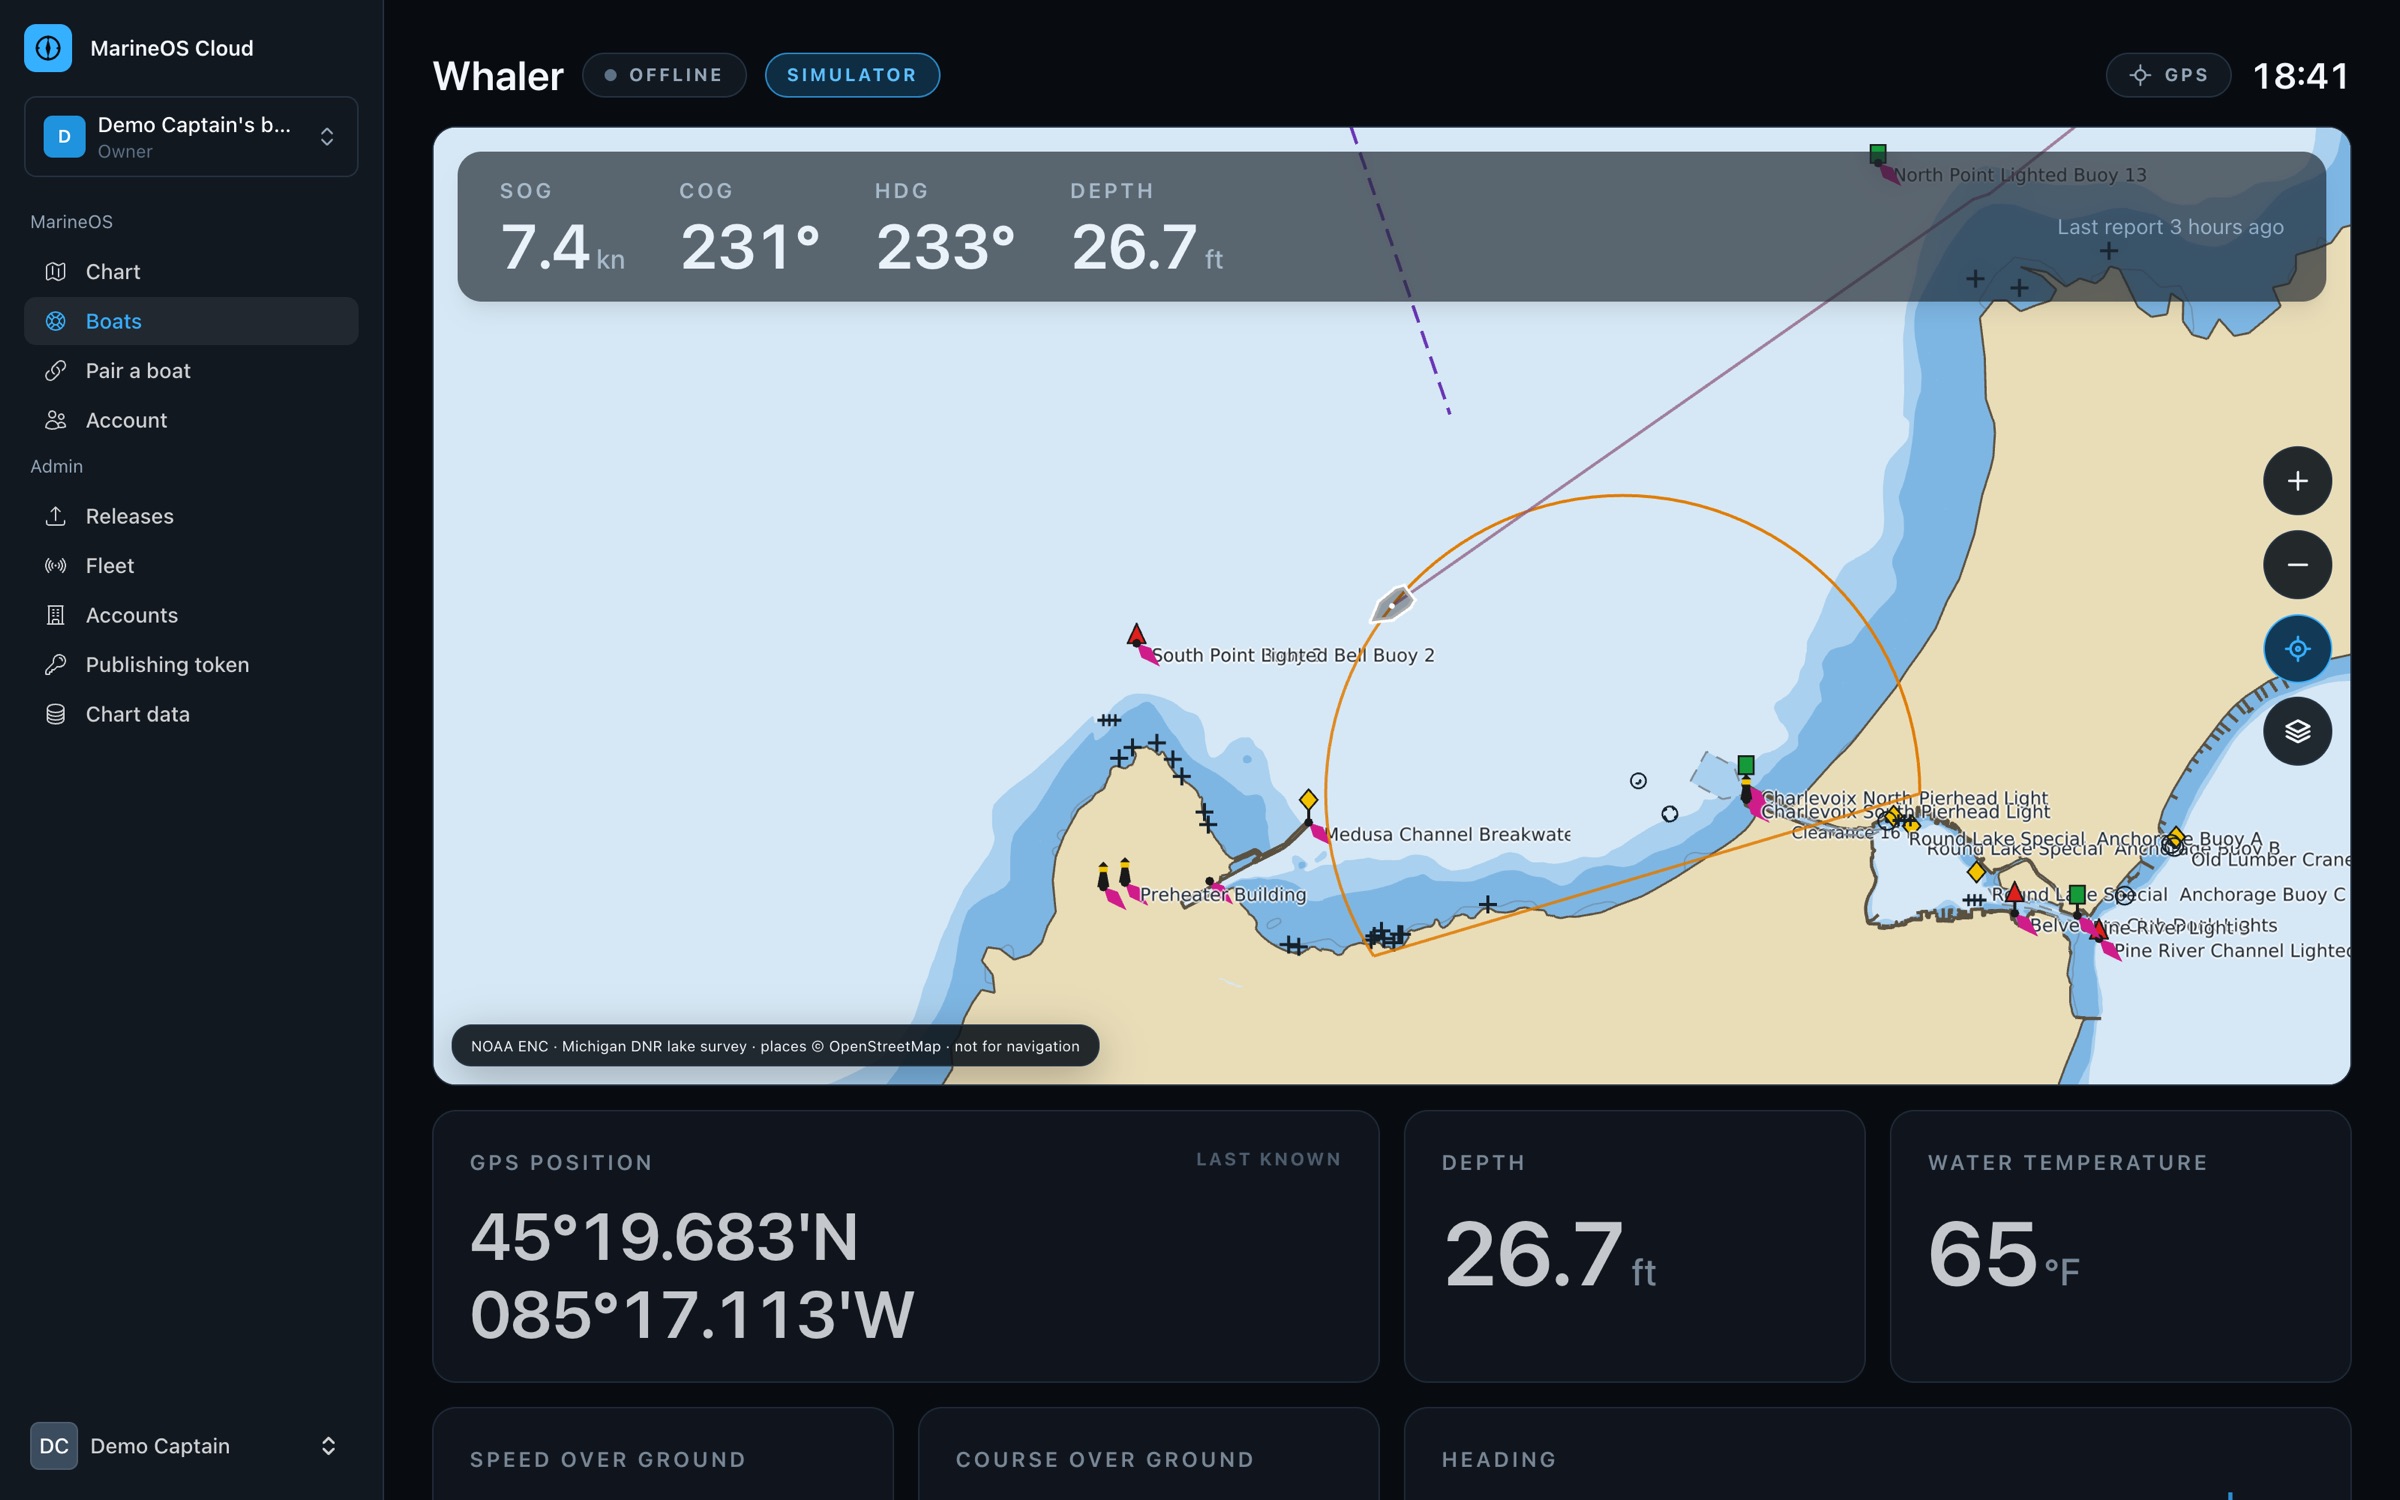Click the COG 231° readout
Image resolution: width=2400 pixels, height=1500 pixels.
(x=750, y=228)
